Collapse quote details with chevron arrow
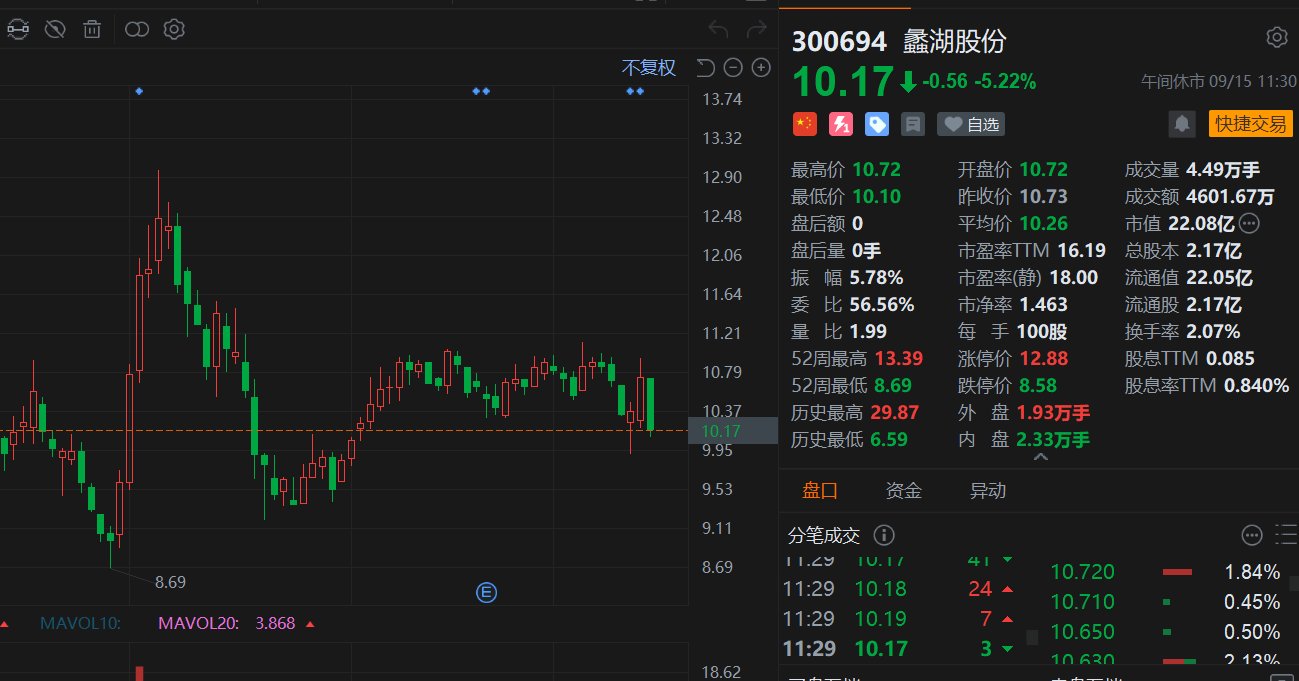Image resolution: width=1299 pixels, height=681 pixels. coord(1040,457)
